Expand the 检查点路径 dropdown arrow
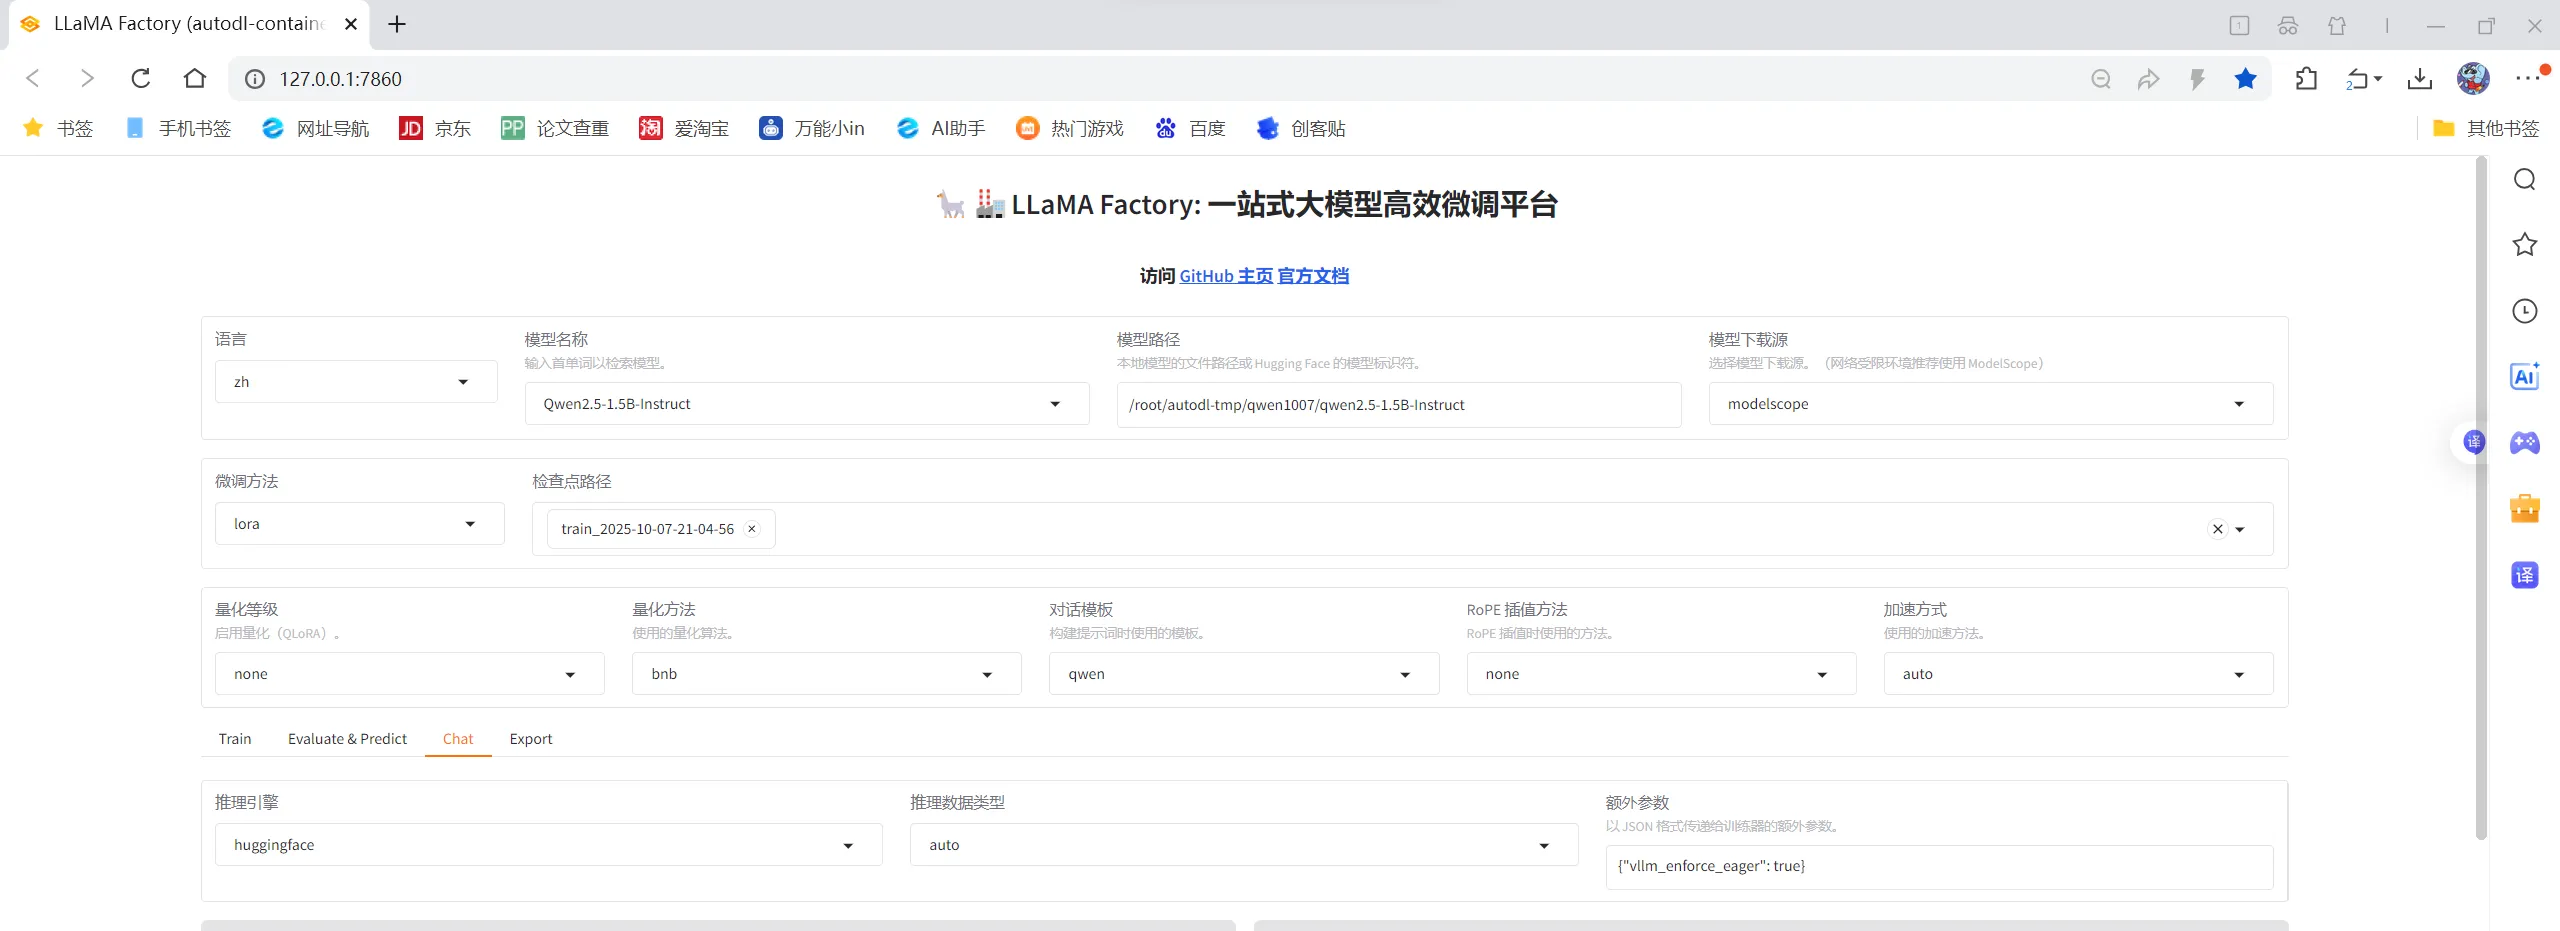 tap(2241, 529)
